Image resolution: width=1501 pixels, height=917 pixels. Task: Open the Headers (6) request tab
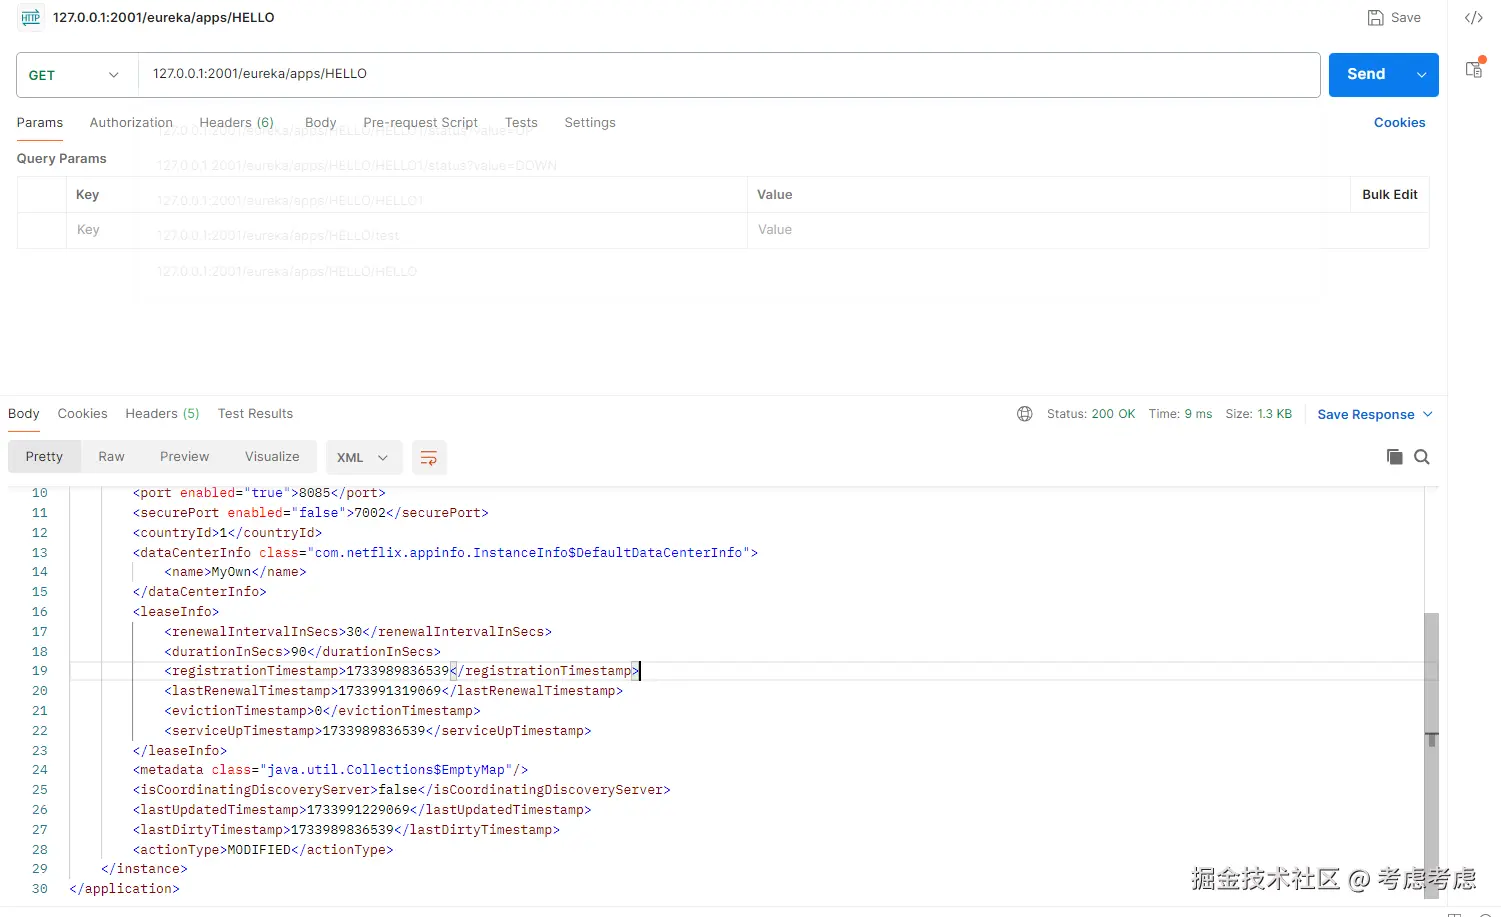tap(236, 123)
